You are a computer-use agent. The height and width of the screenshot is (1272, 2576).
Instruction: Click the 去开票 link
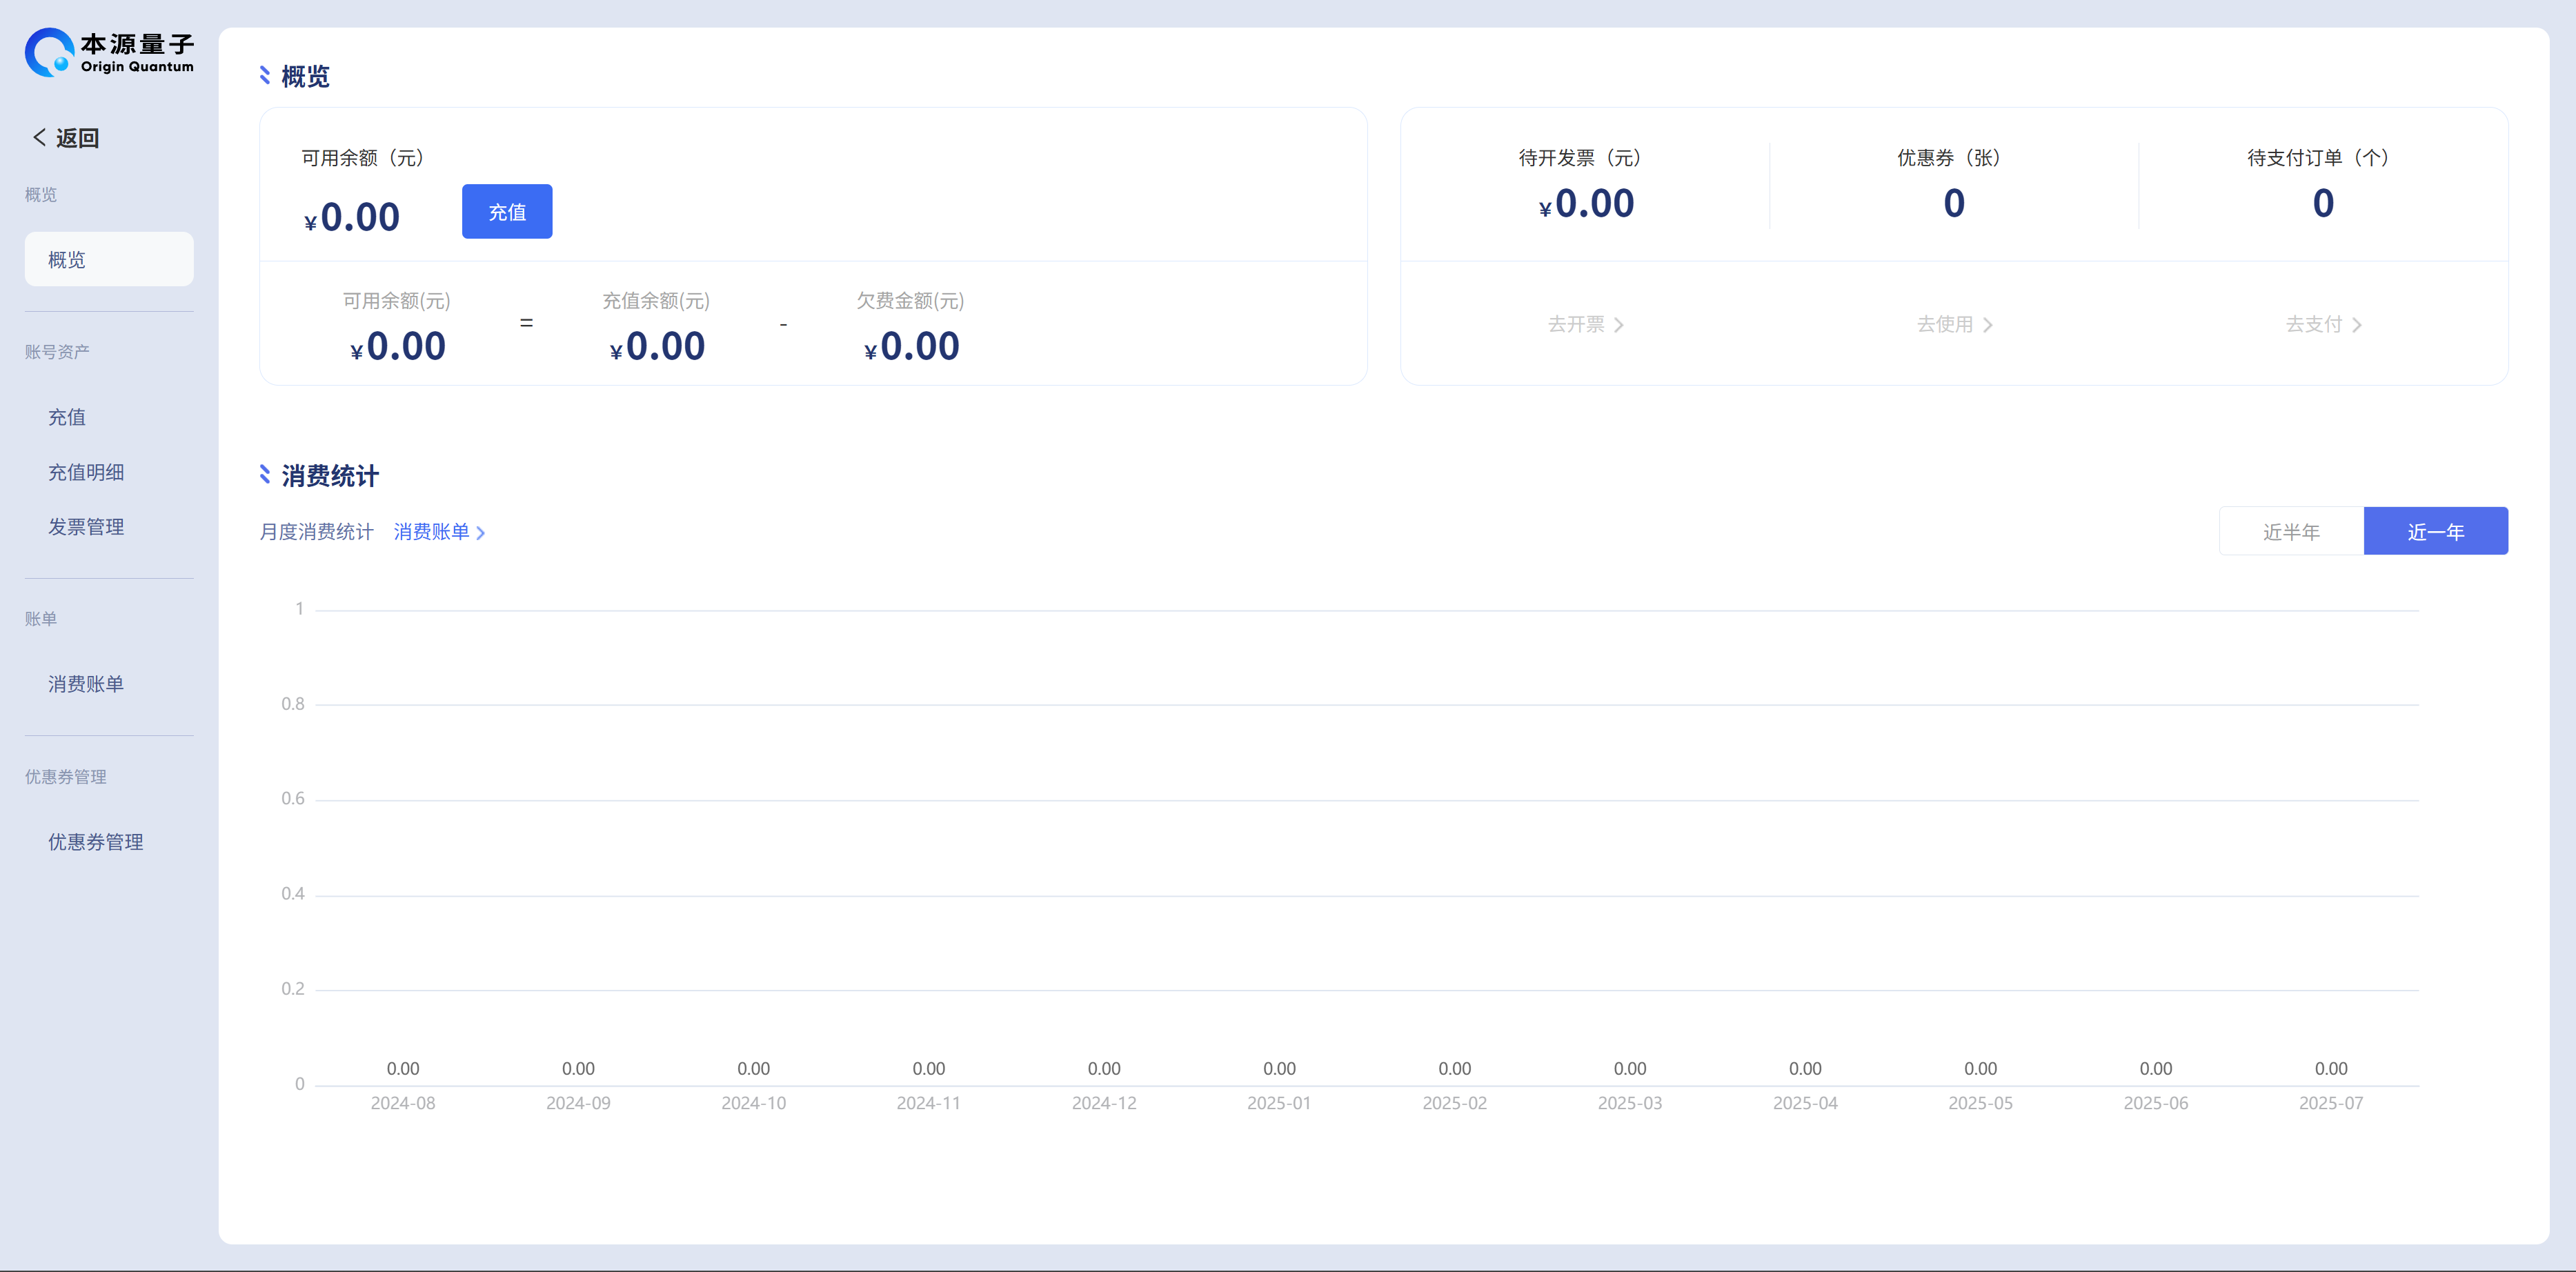coord(1576,324)
